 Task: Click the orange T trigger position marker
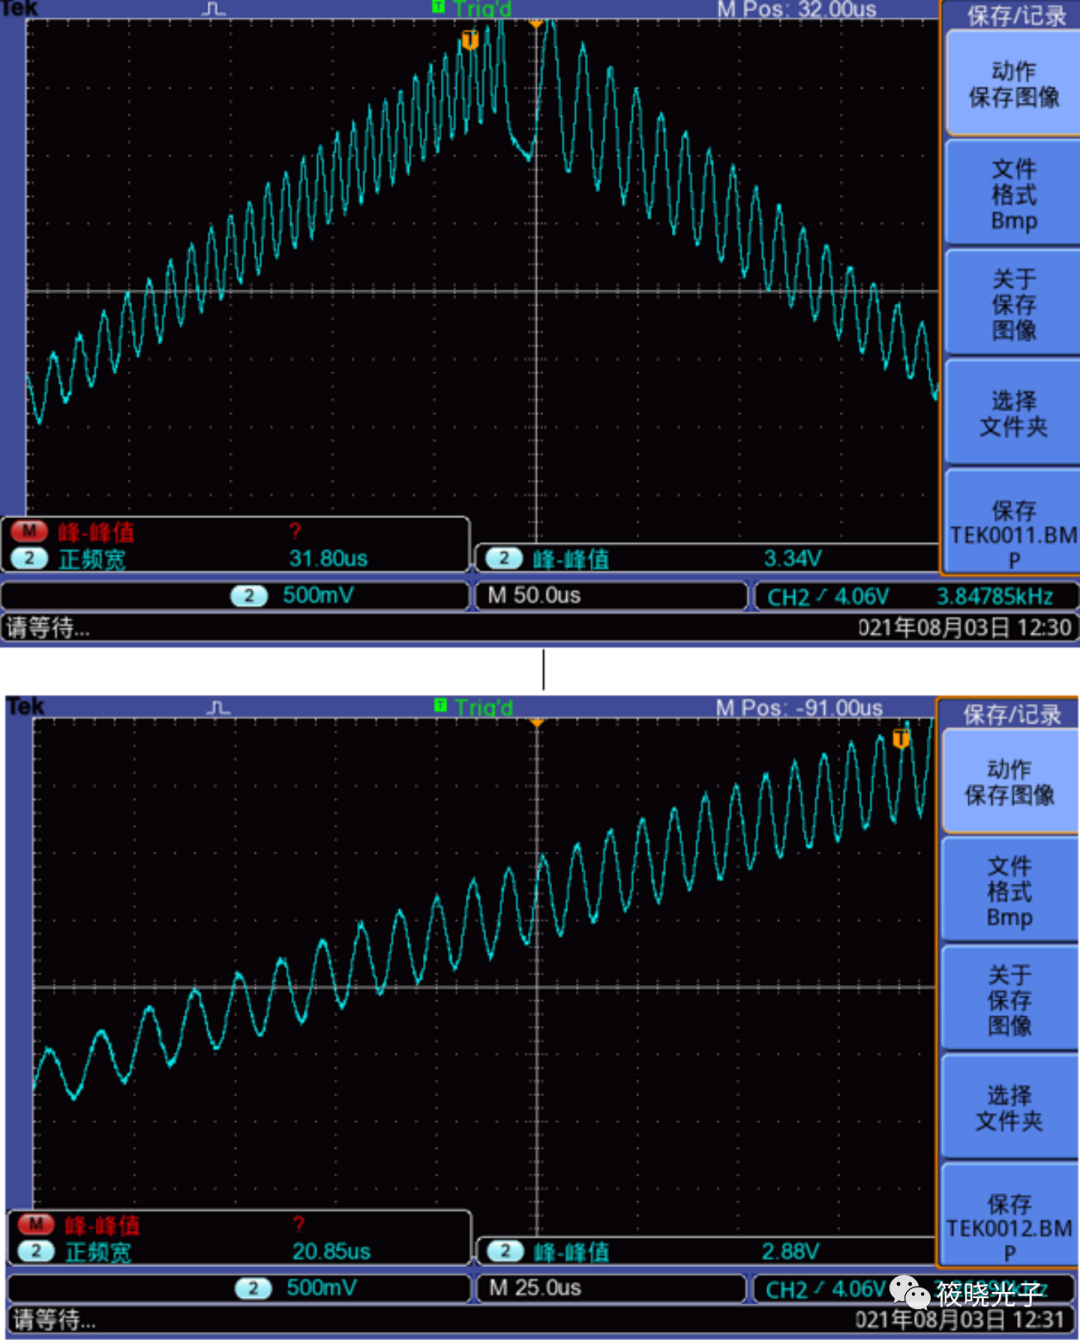(468, 40)
